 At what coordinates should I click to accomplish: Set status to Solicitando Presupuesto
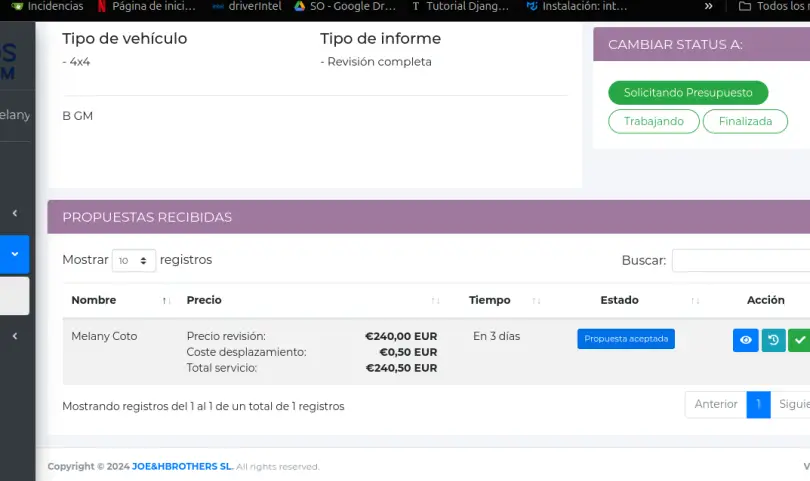688,93
